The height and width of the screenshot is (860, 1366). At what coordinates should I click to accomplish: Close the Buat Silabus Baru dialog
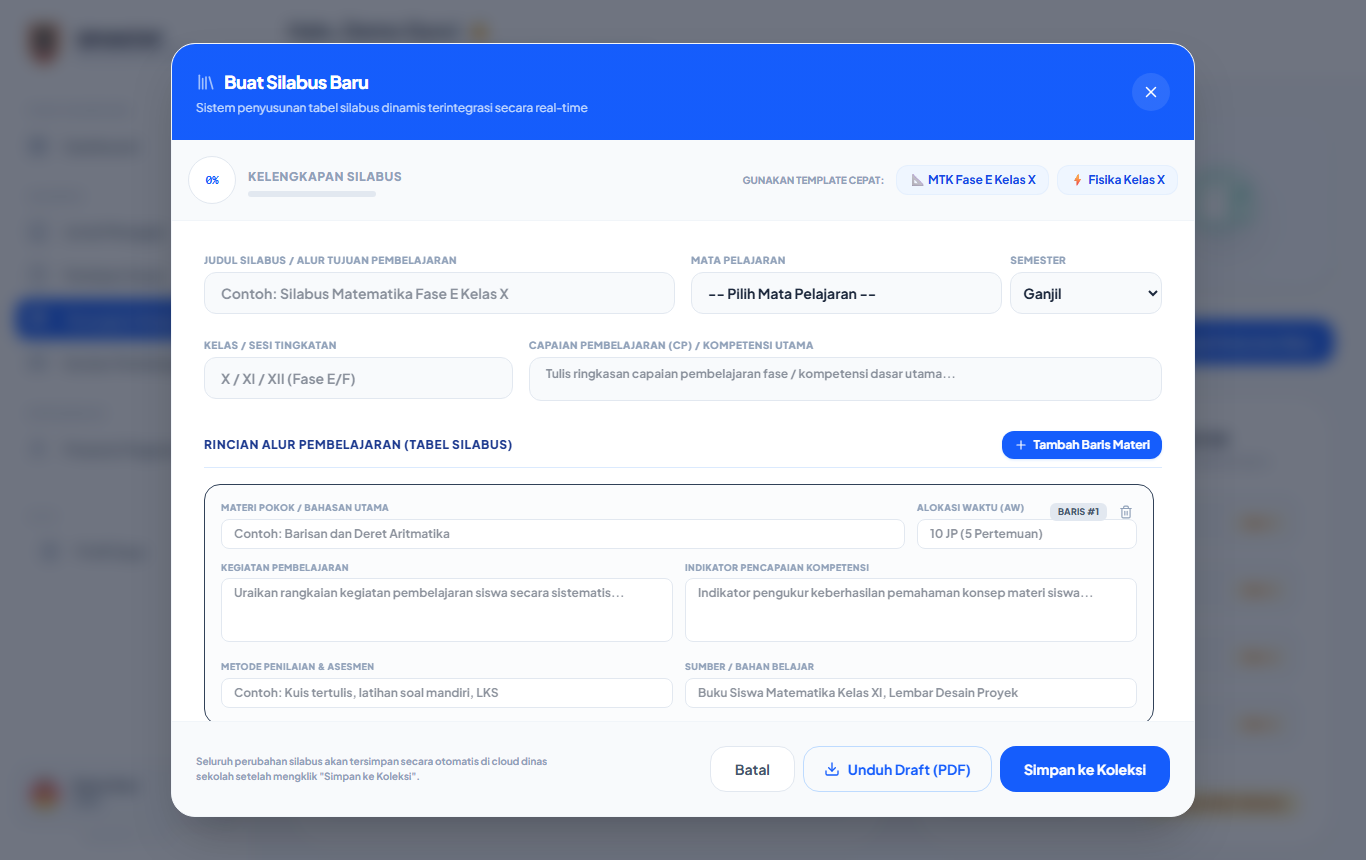(x=1151, y=92)
